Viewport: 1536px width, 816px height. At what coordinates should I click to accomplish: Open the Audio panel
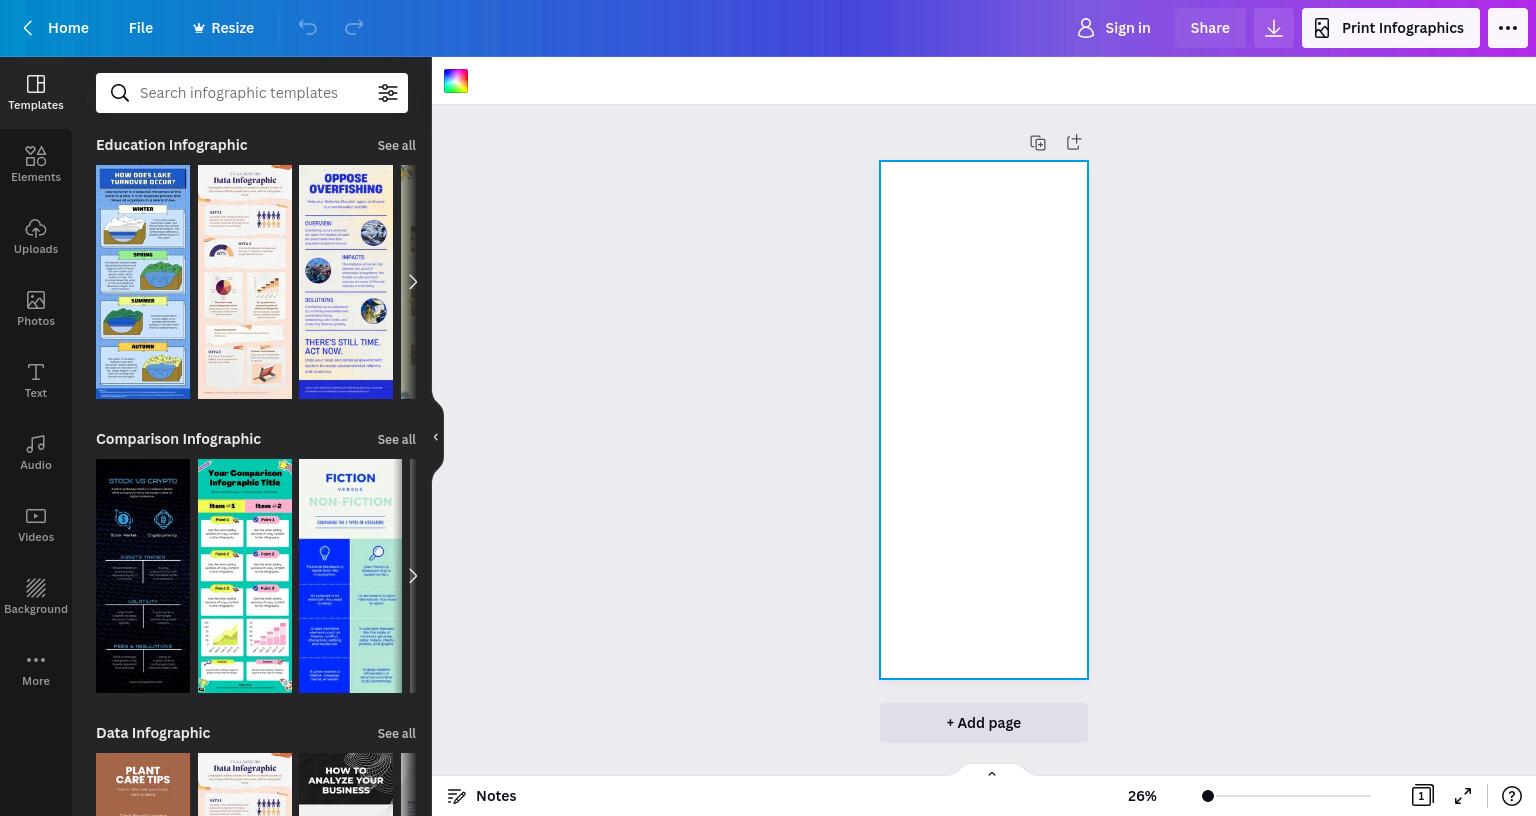[36, 452]
